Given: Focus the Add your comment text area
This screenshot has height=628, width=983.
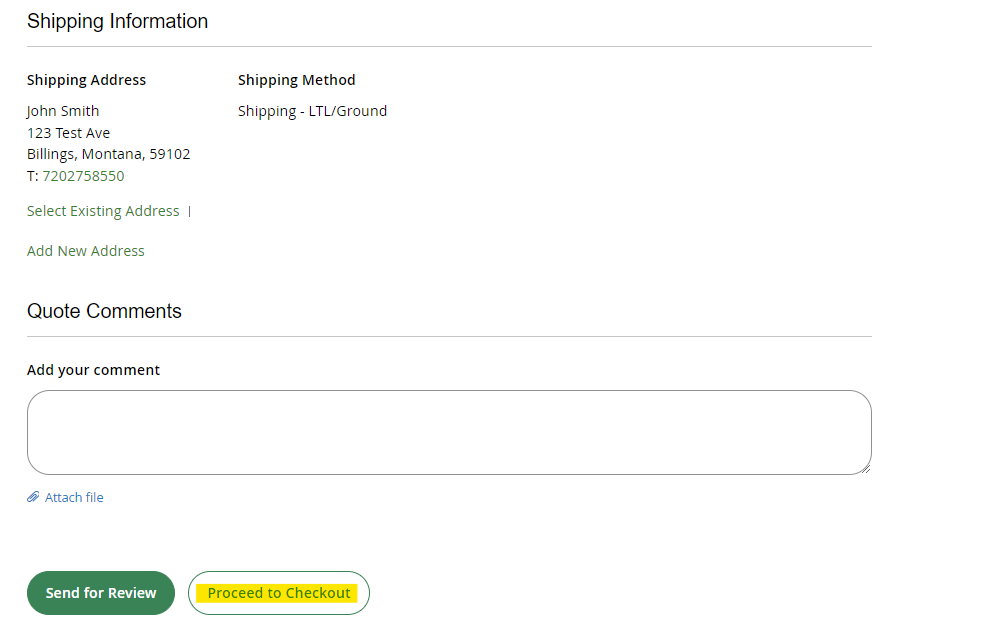Looking at the screenshot, I should [449, 432].
